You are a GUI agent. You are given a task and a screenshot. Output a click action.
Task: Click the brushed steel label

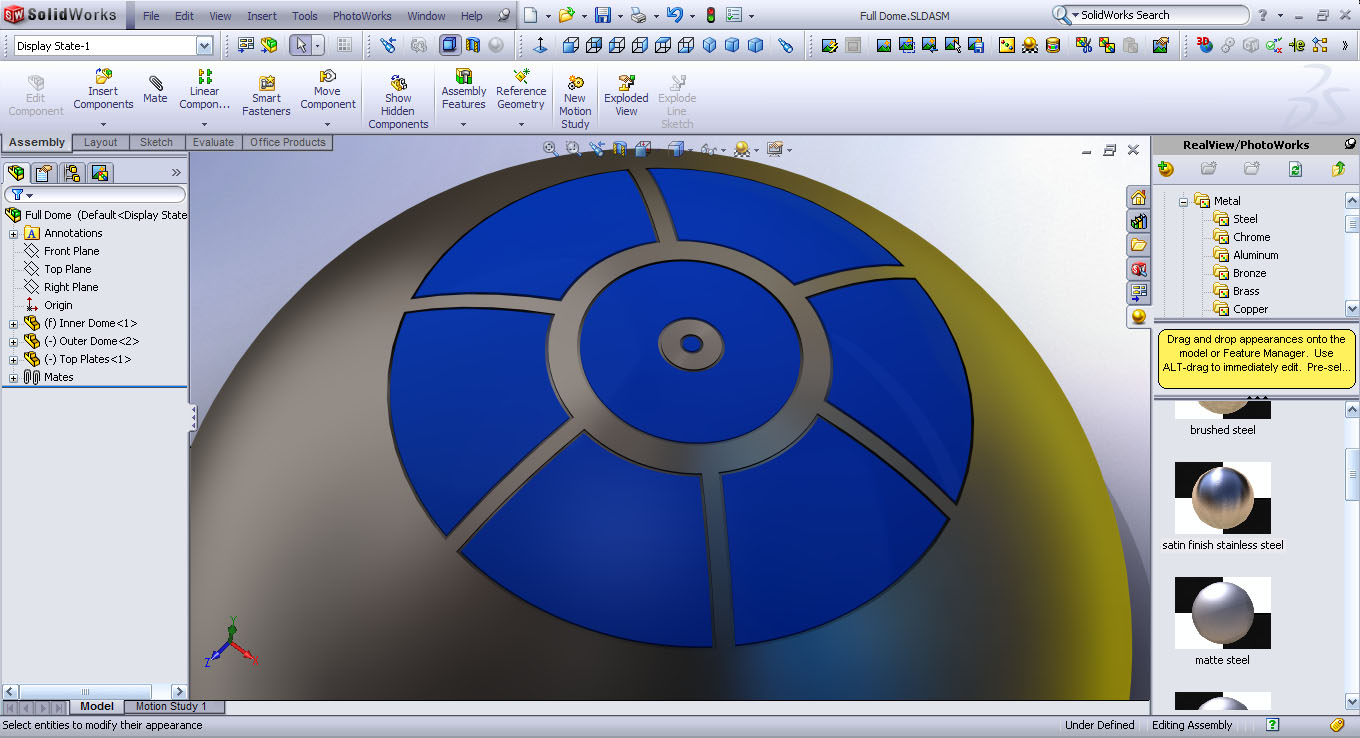click(x=1223, y=430)
